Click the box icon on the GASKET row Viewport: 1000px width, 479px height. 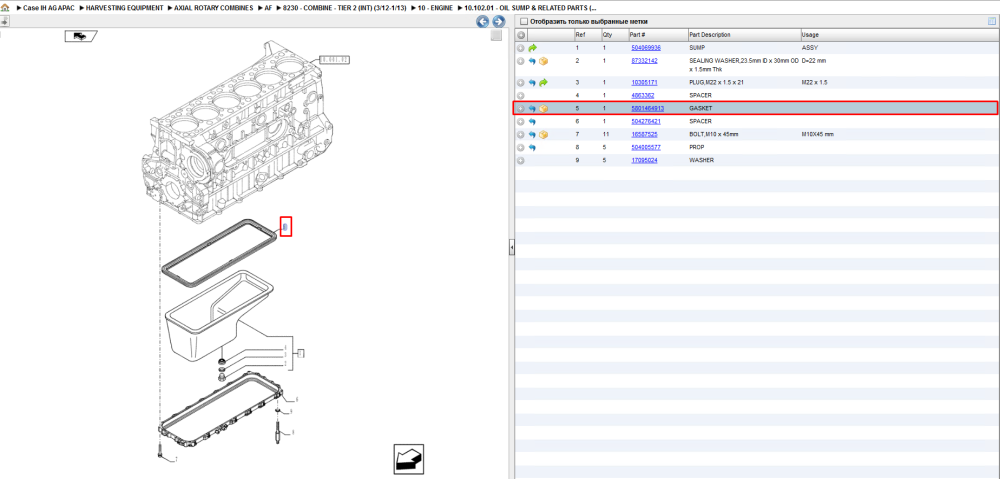pyautogui.click(x=543, y=108)
